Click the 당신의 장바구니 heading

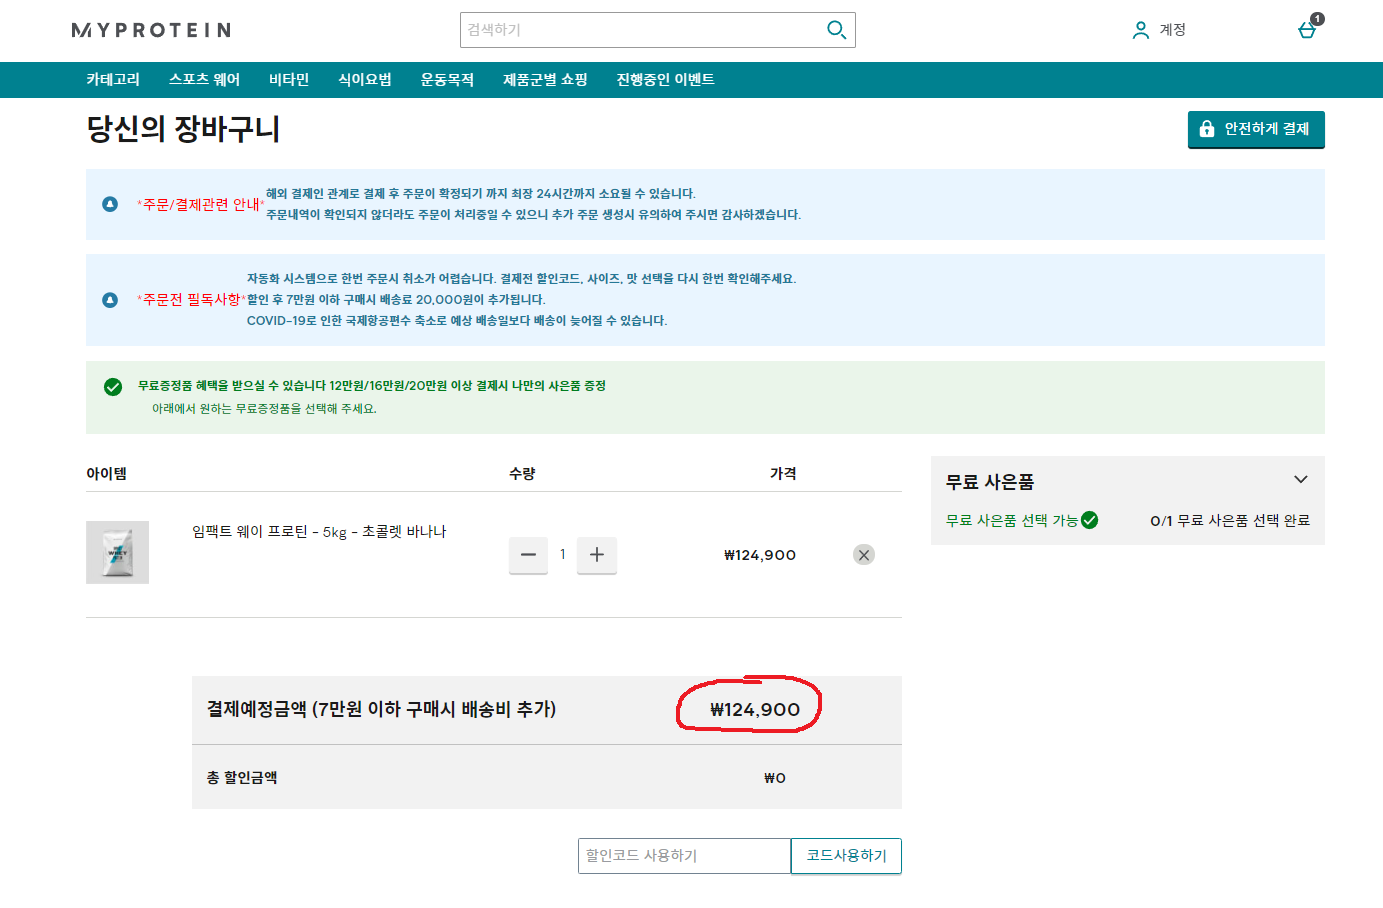(x=183, y=128)
